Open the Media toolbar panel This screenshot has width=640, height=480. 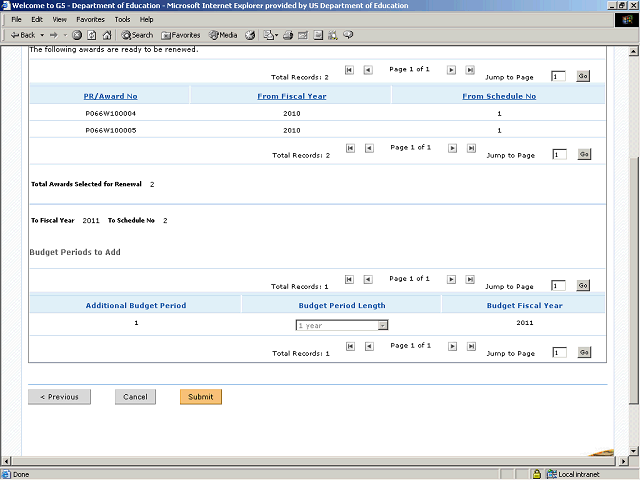pyautogui.click(x=222, y=35)
